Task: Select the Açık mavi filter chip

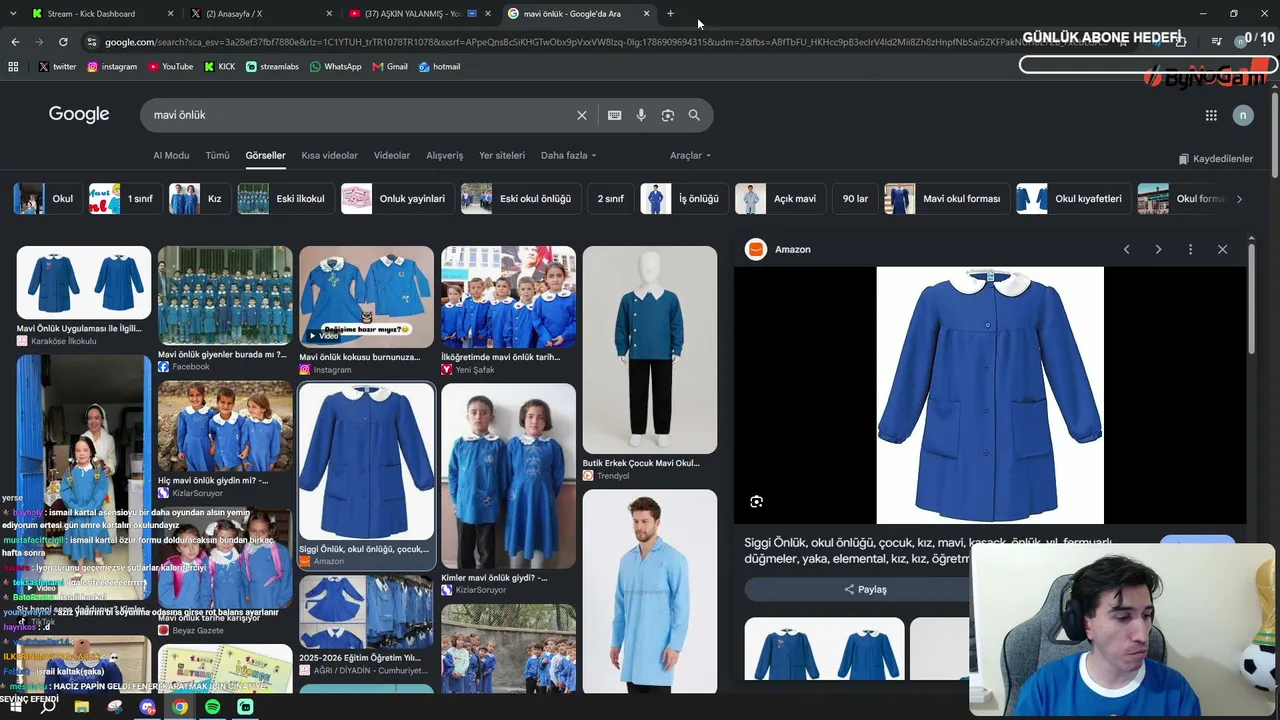Action: pyautogui.click(x=779, y=199)
